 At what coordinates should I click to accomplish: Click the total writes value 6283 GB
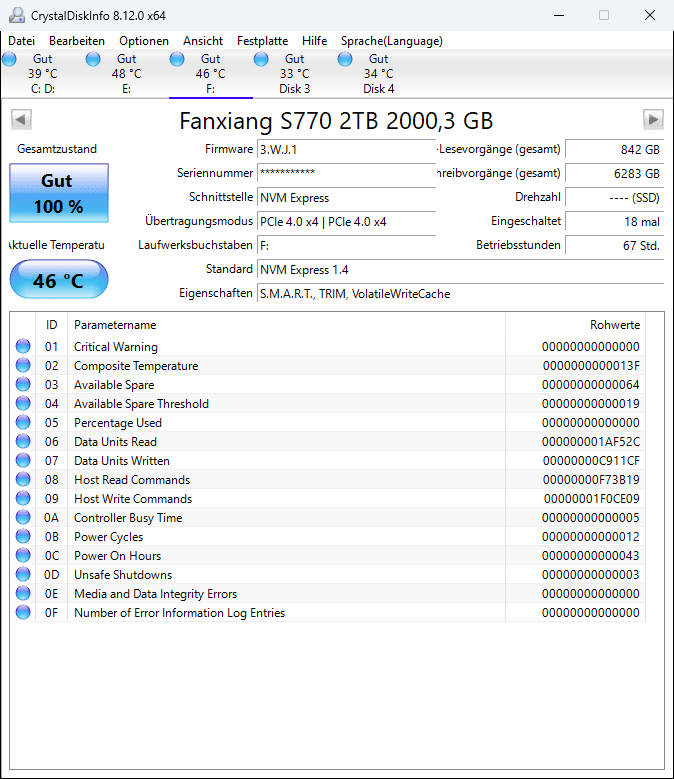tap(614, 173)
